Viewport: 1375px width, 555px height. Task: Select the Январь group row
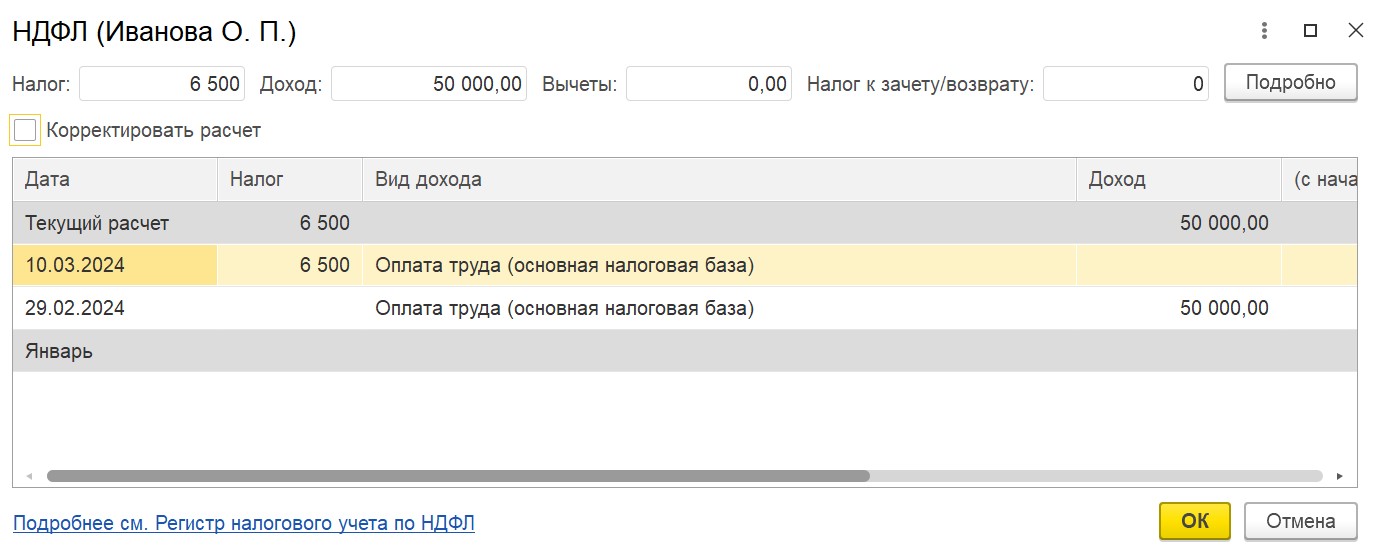685,351
